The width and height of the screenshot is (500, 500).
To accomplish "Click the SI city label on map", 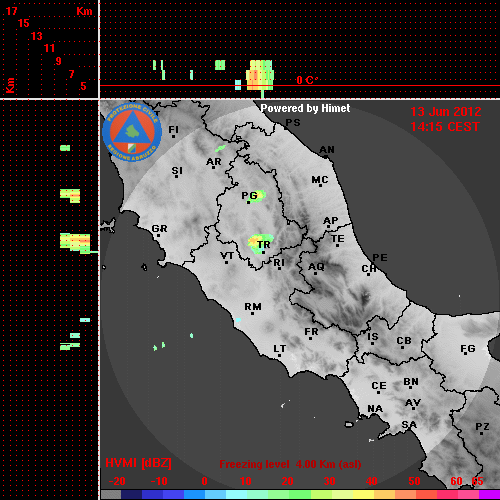I will point(177,171).
